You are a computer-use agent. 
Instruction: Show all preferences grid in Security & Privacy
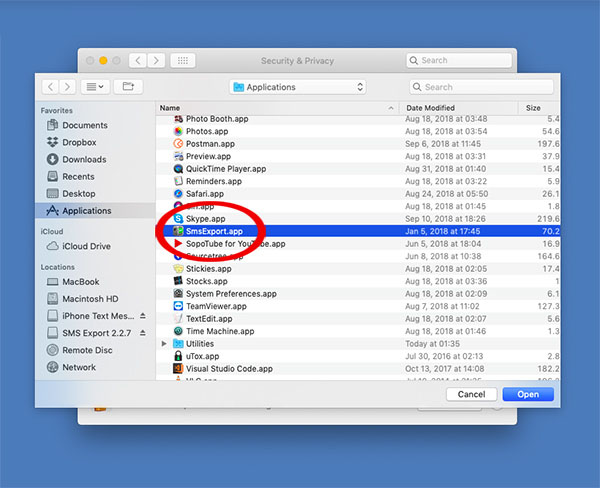pos(183,60)
